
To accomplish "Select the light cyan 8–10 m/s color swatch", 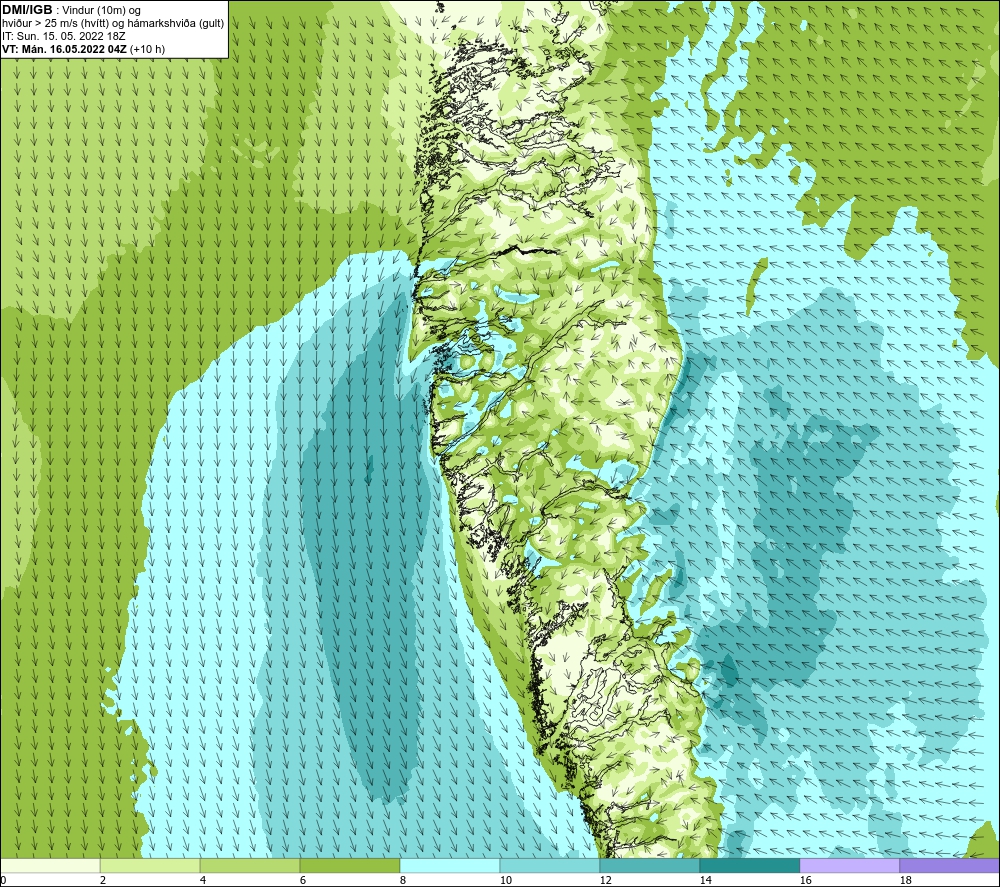I will [x=450, y=865].
